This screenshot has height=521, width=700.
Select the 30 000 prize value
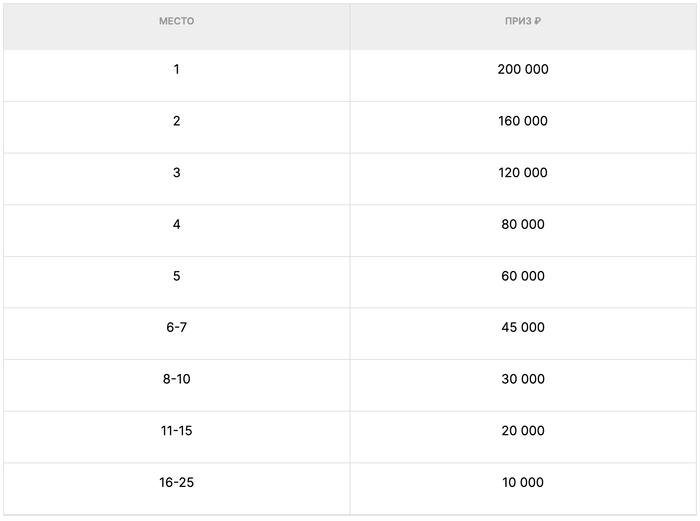coord(523,379)
